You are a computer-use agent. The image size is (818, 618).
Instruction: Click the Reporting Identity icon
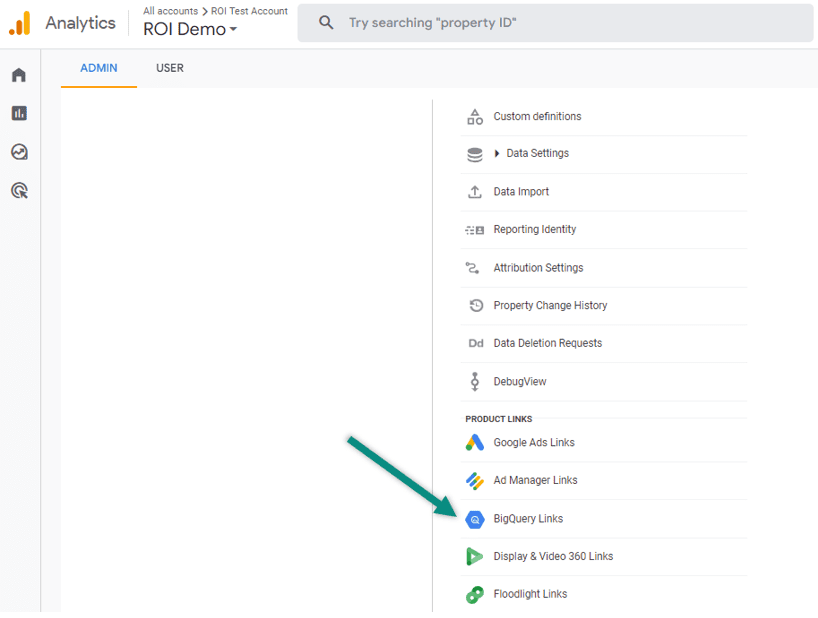(475, 230)
